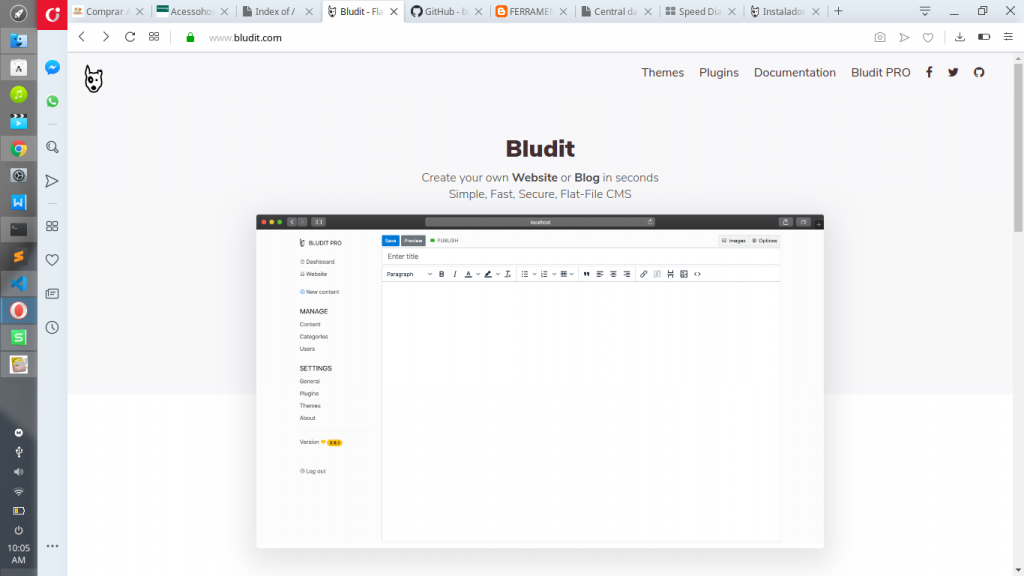Launch Sublime Text from the dock
This screenshot has height=576, width=1024.
18,257
